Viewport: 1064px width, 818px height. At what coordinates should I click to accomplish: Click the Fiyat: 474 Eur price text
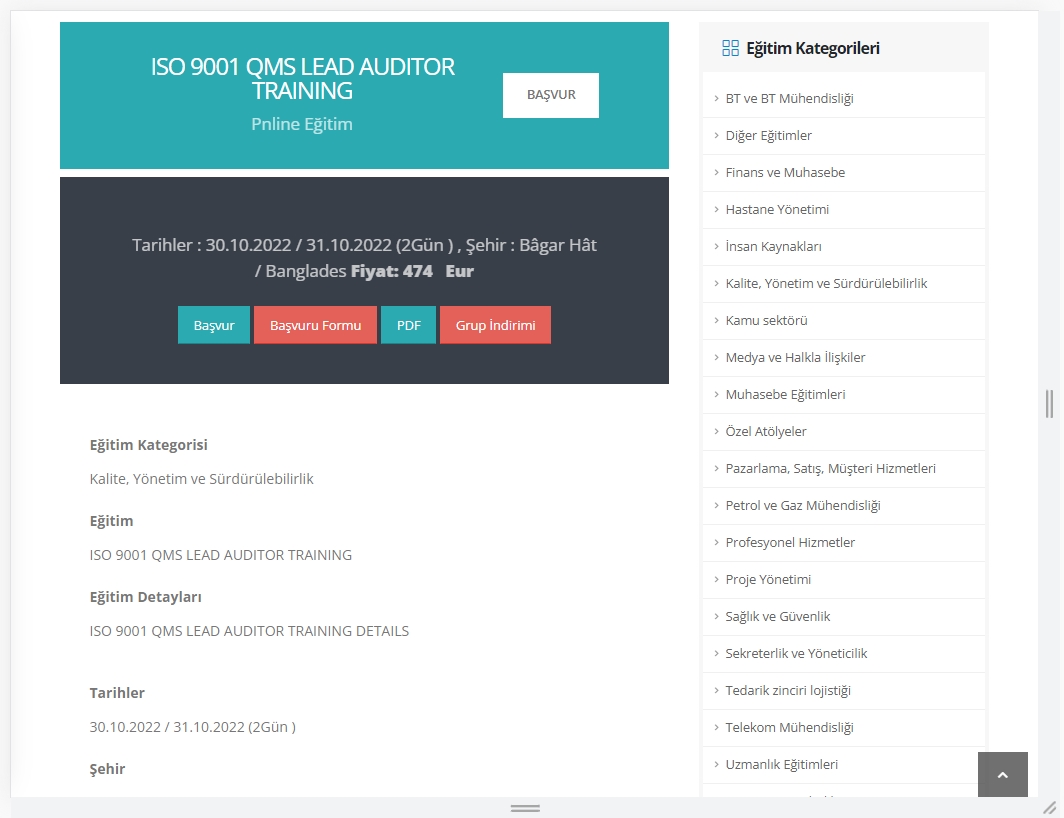tap(412, 272)
